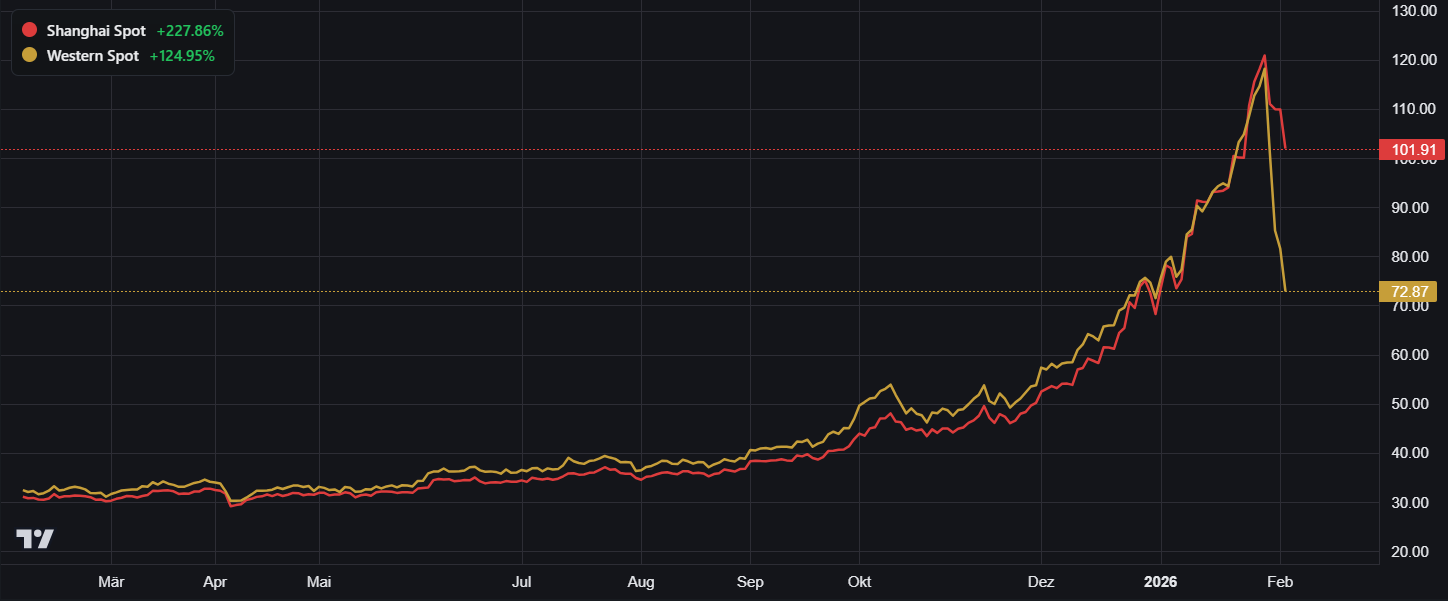This screenshot has height=601, width=1448.
Task: Click the Mär label on time axis
Action: pyautogui.click(x=111, y=581)
